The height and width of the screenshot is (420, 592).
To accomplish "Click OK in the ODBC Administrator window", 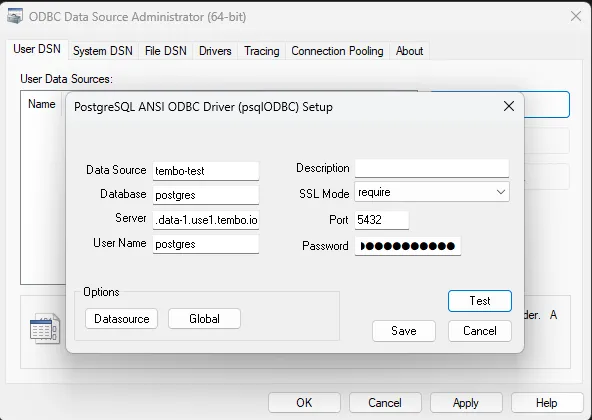I will click(x=304, y=403).
